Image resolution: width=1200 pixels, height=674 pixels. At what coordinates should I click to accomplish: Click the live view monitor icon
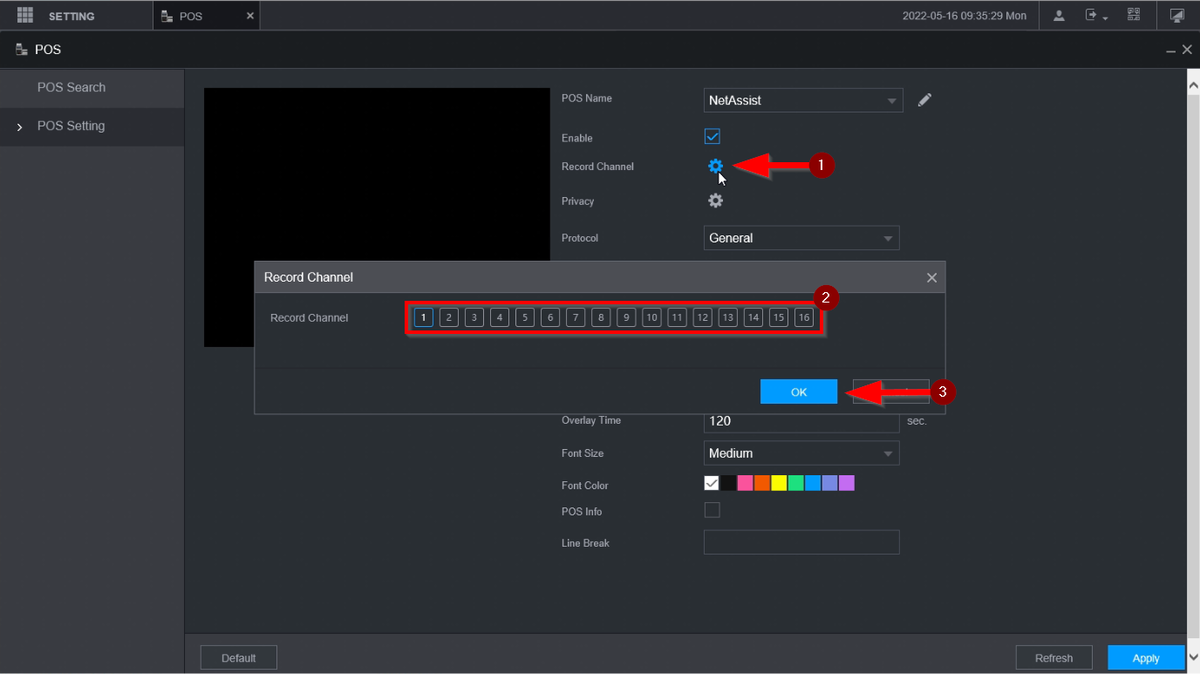(x=1177, y=16)
